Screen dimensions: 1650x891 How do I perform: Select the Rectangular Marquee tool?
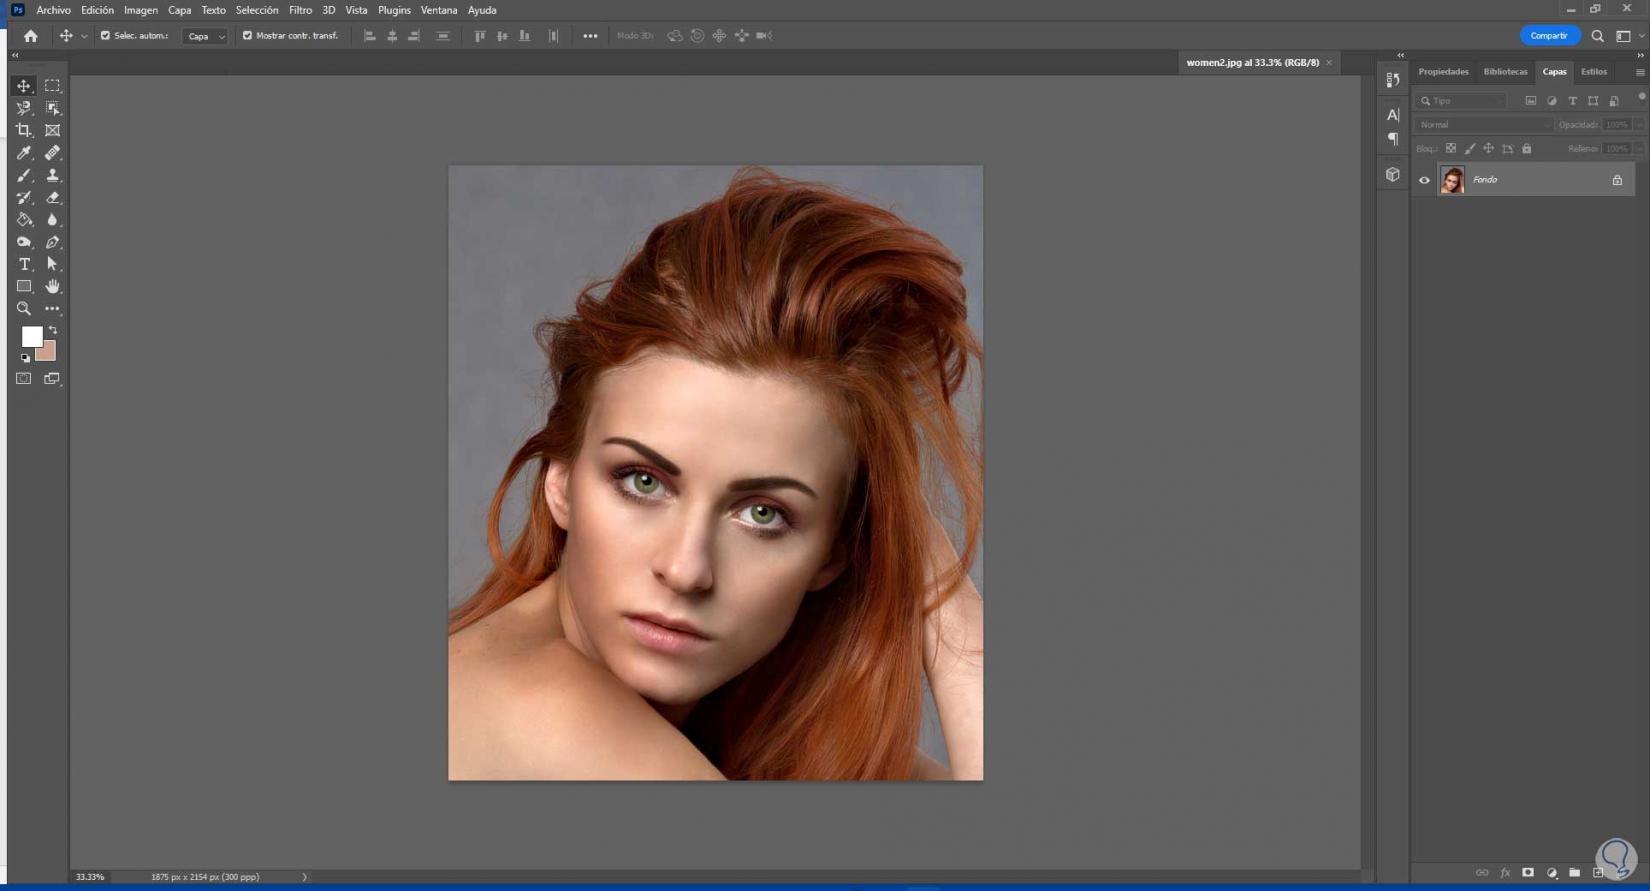pos(52,86)
